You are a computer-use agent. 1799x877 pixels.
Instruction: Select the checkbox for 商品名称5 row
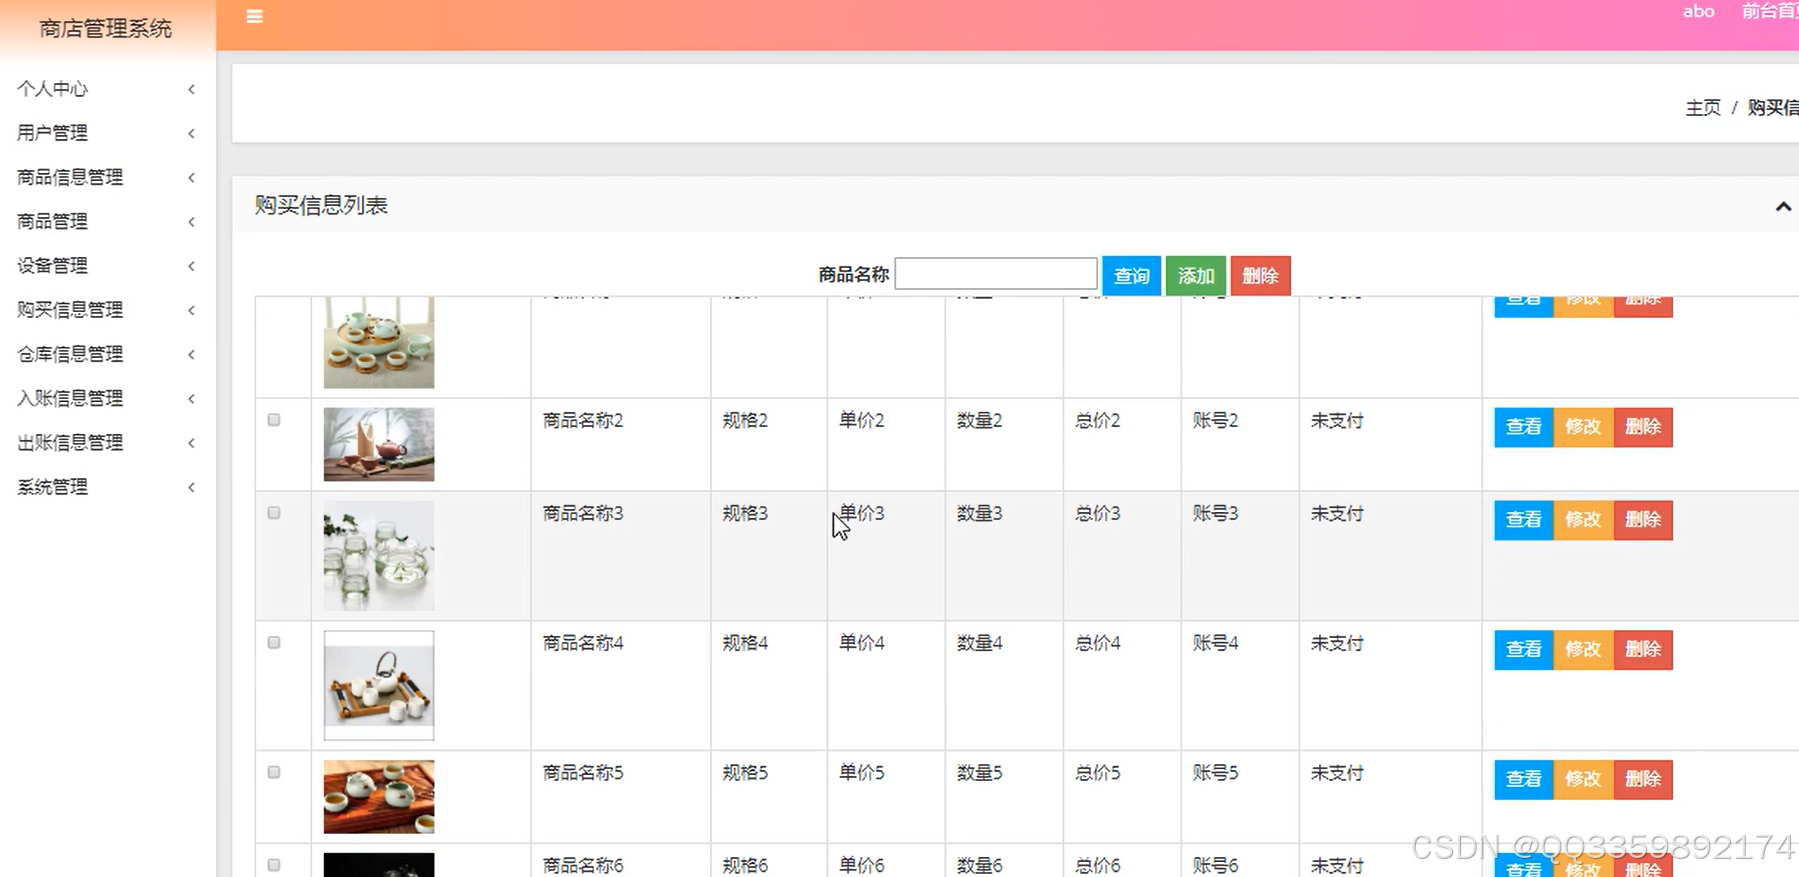[274, 772]
